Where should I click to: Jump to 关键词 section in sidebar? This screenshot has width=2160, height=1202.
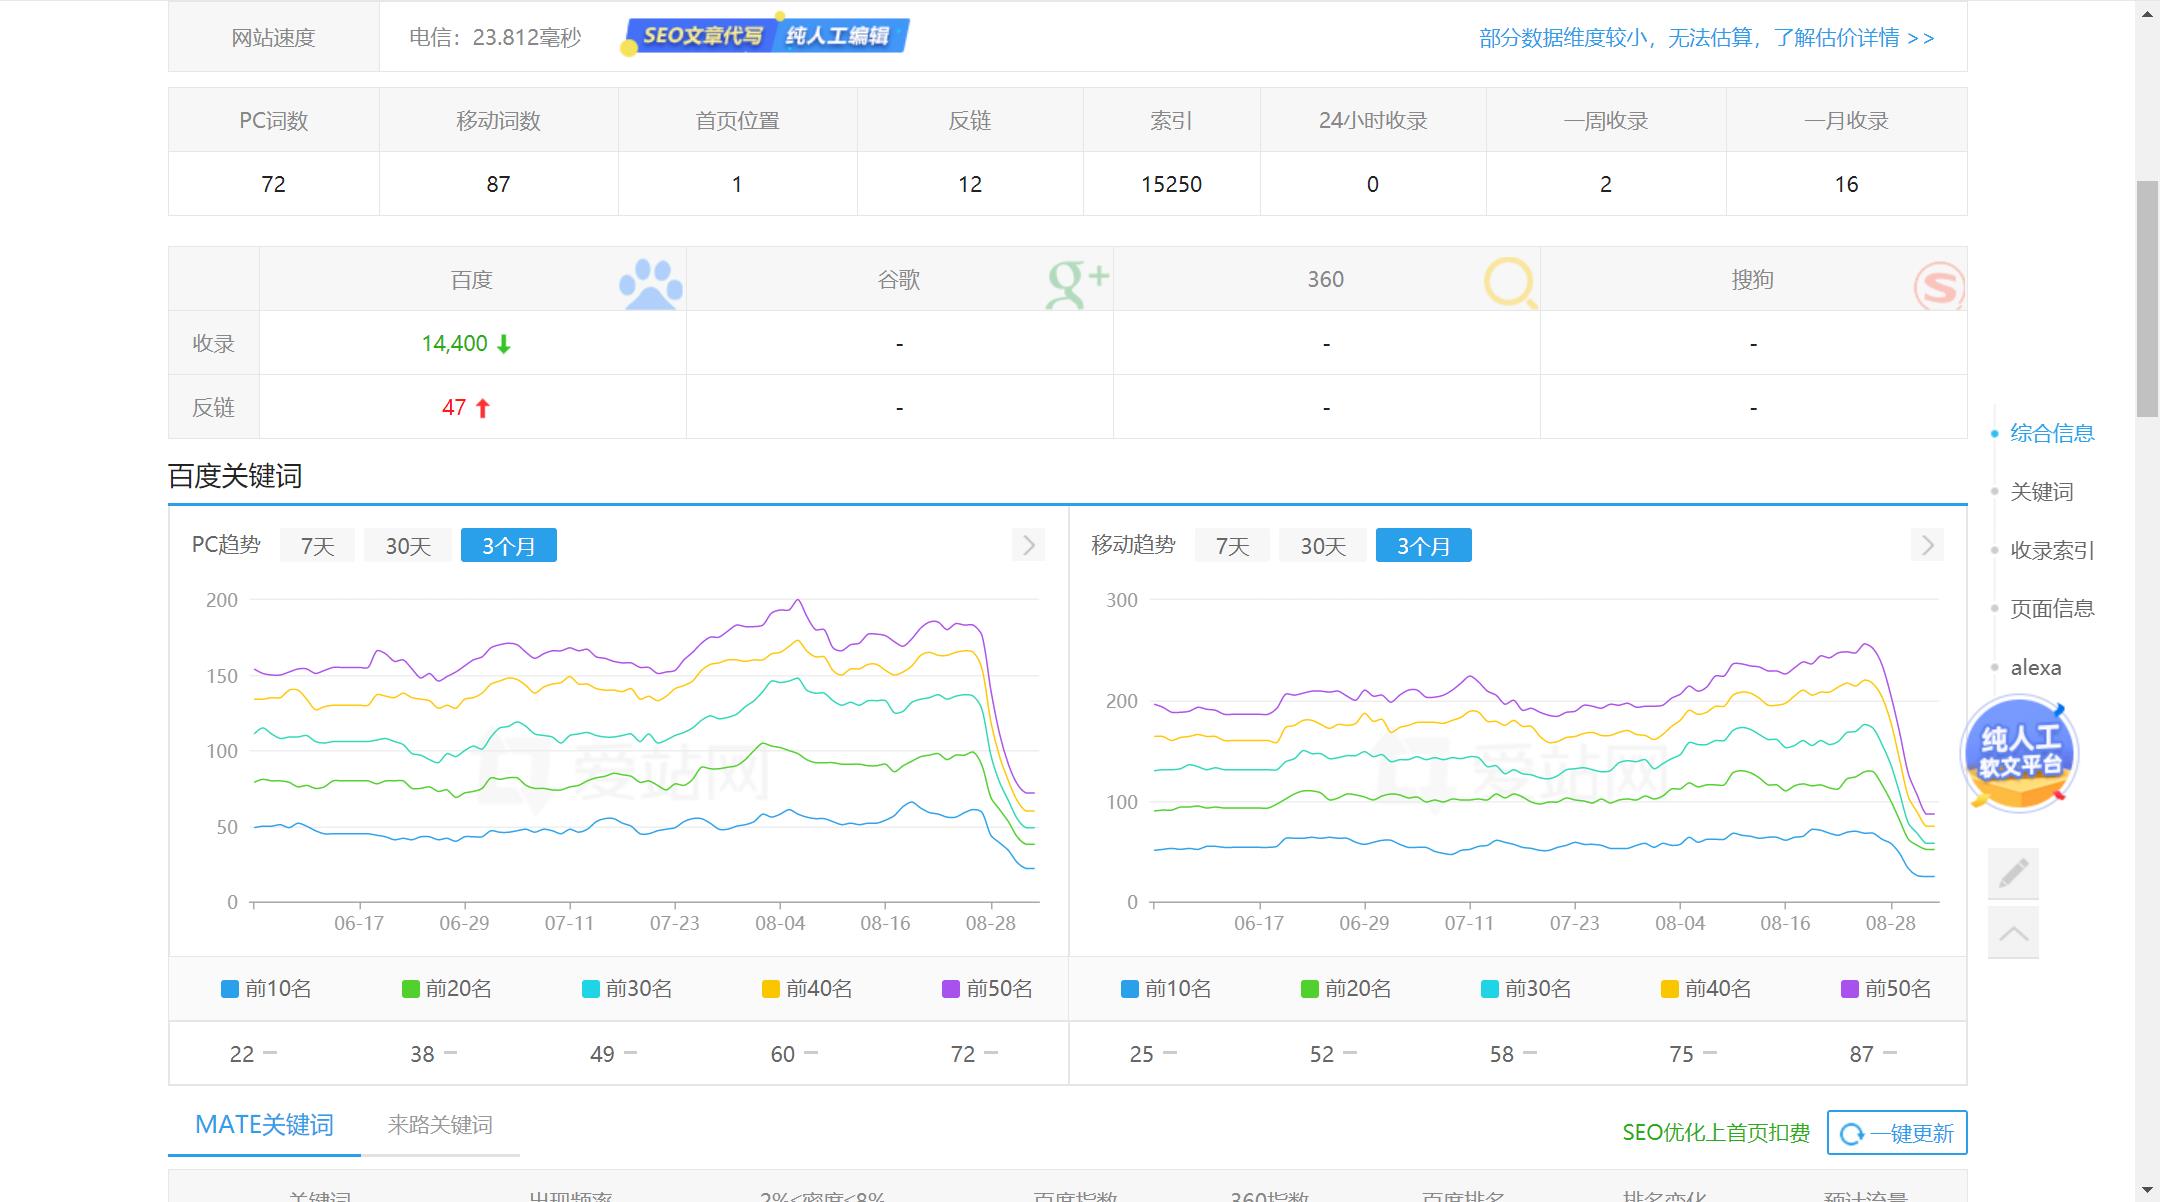click(2042, 492)
